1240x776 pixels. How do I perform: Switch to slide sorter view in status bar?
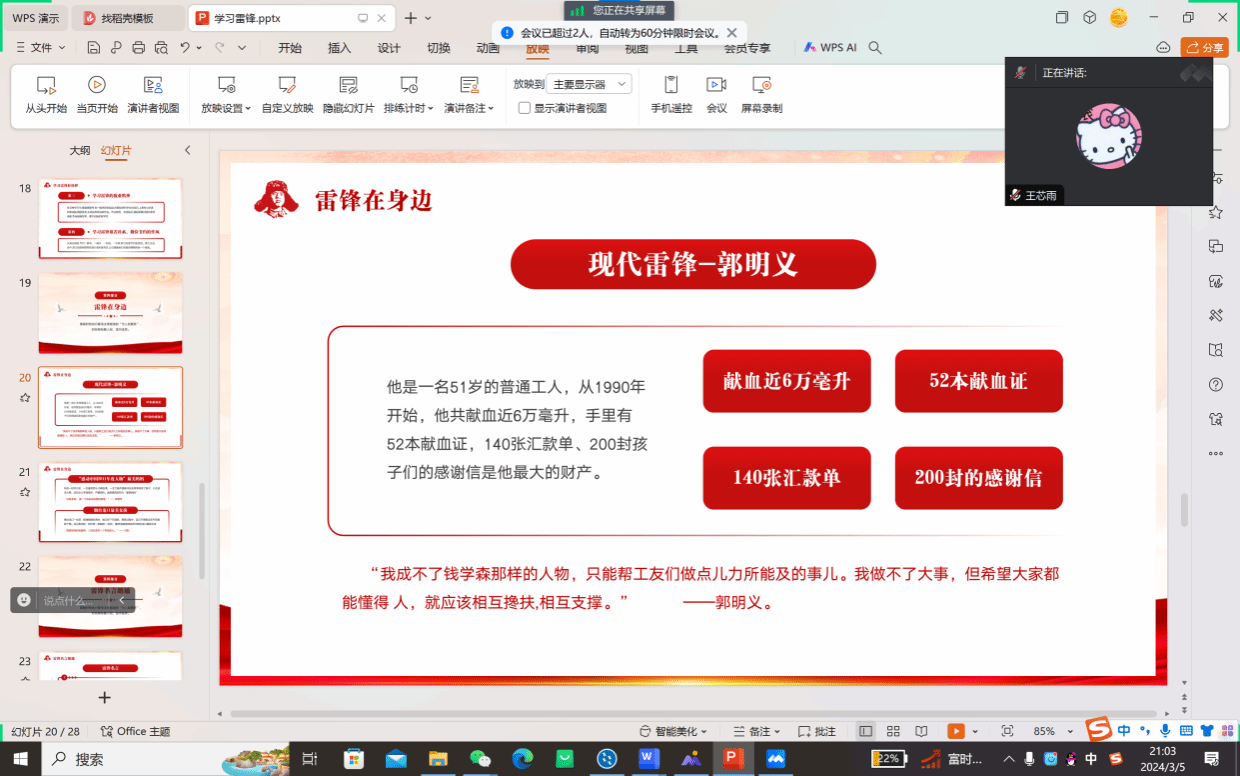point(893,731)
